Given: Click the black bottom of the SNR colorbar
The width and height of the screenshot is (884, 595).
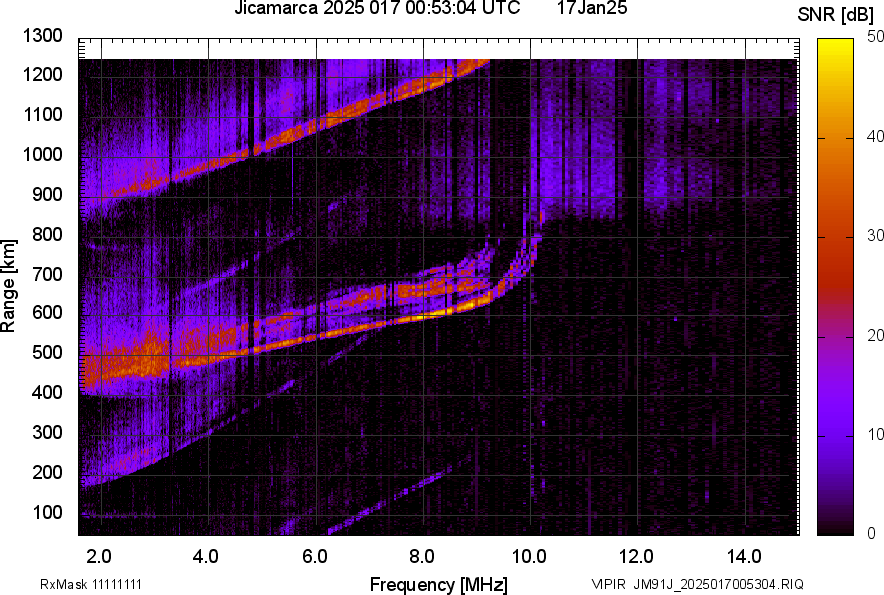Looking at the screenshot, I should point(838,530).
